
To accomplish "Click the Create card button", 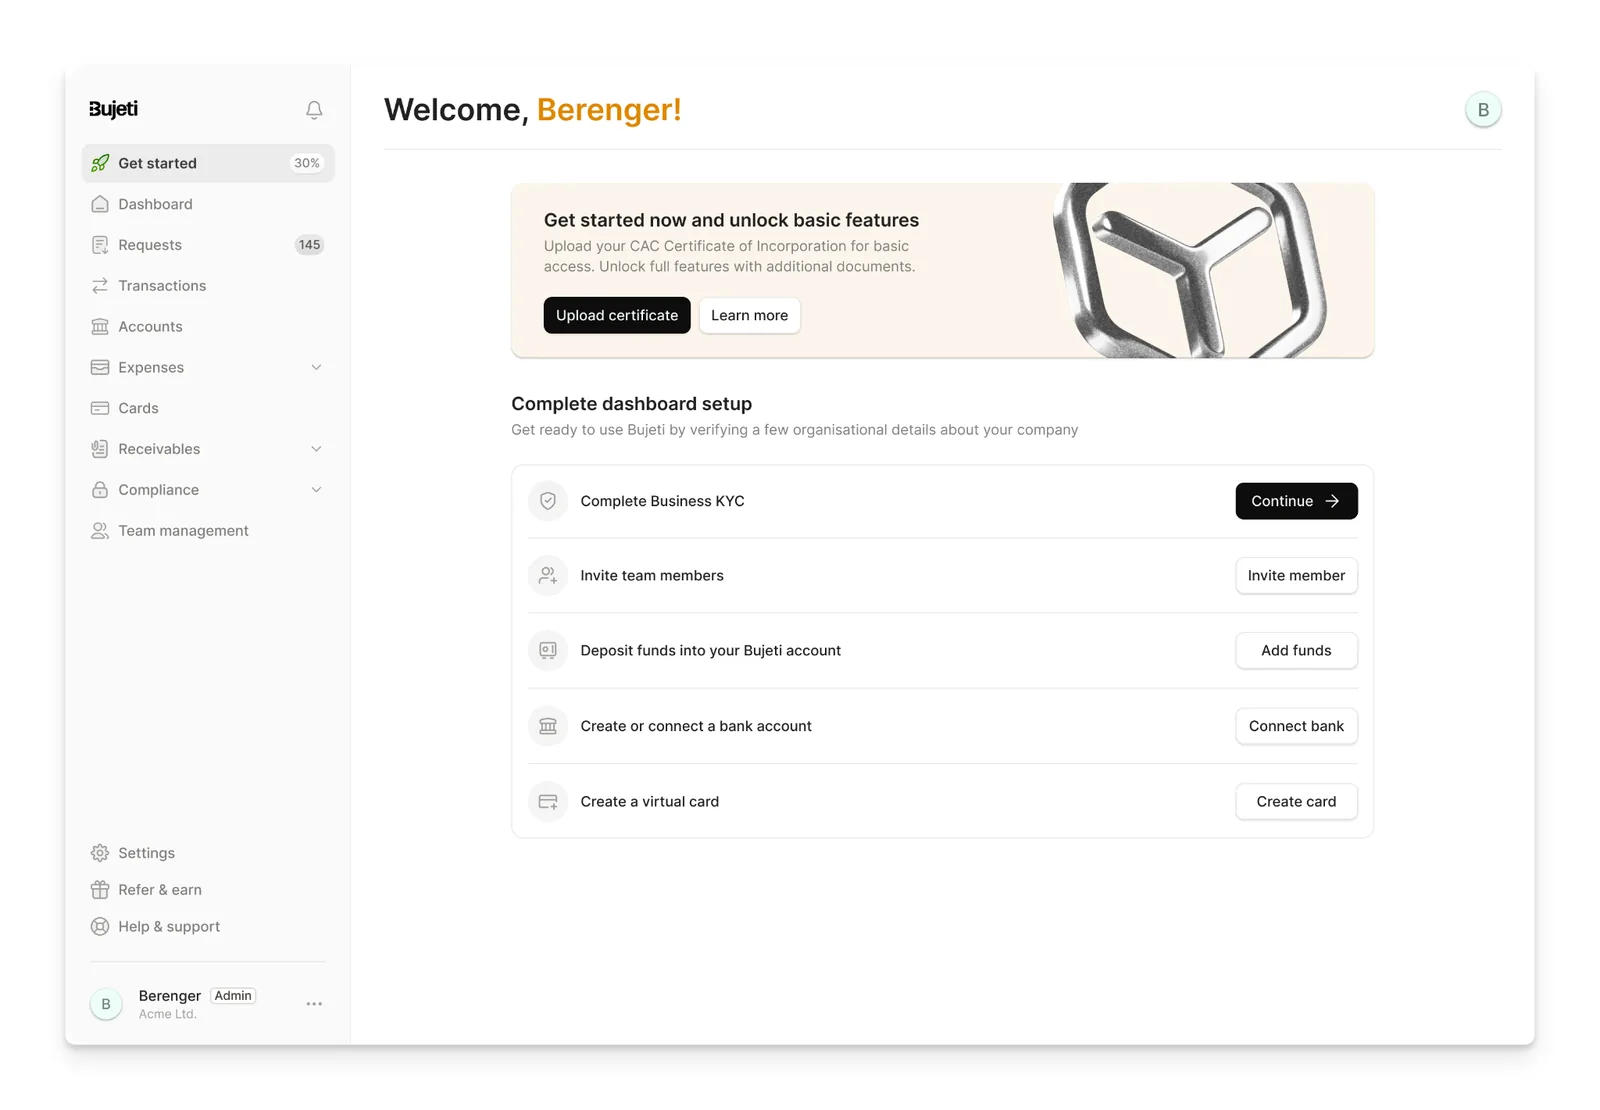I will click(x=1296, y=802).
